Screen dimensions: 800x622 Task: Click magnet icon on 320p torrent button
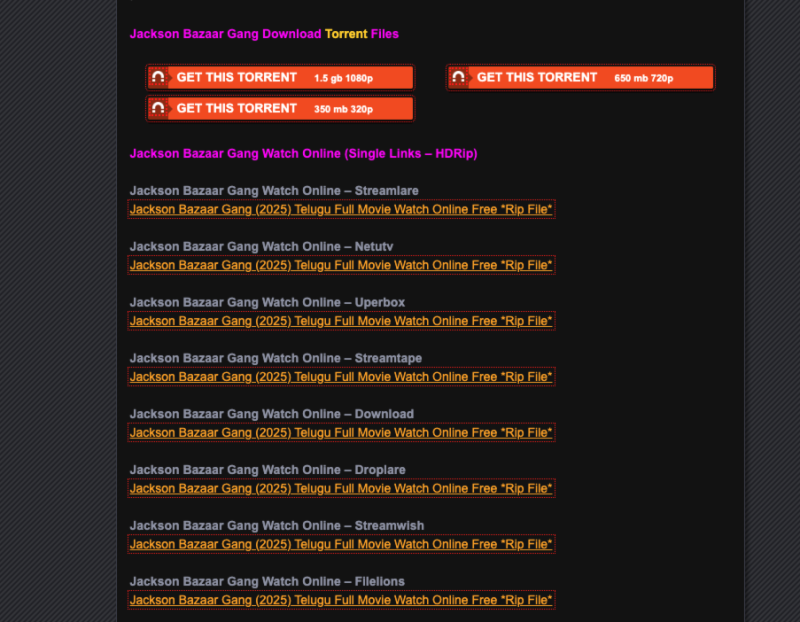[x=158, y=109]
